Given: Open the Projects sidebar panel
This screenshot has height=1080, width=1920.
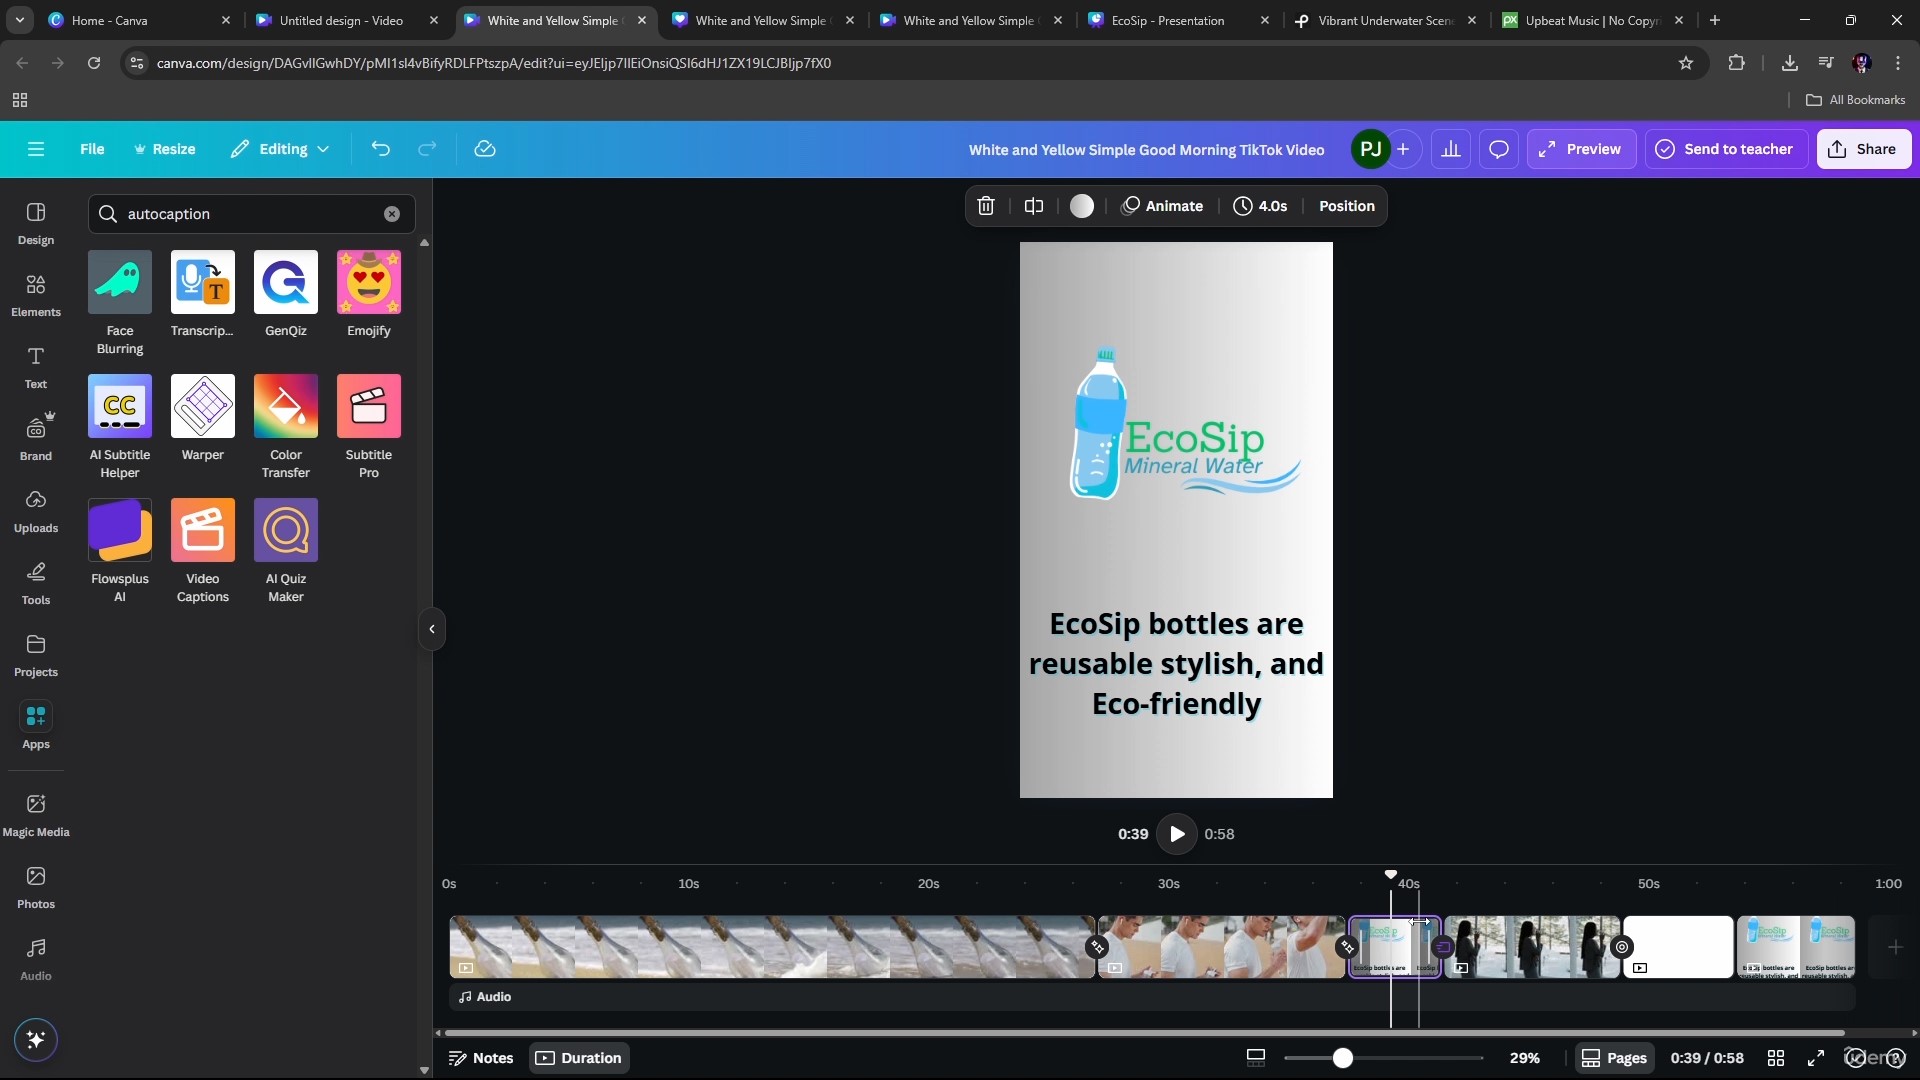Looking at the screenshot, I should coord(36,655).
